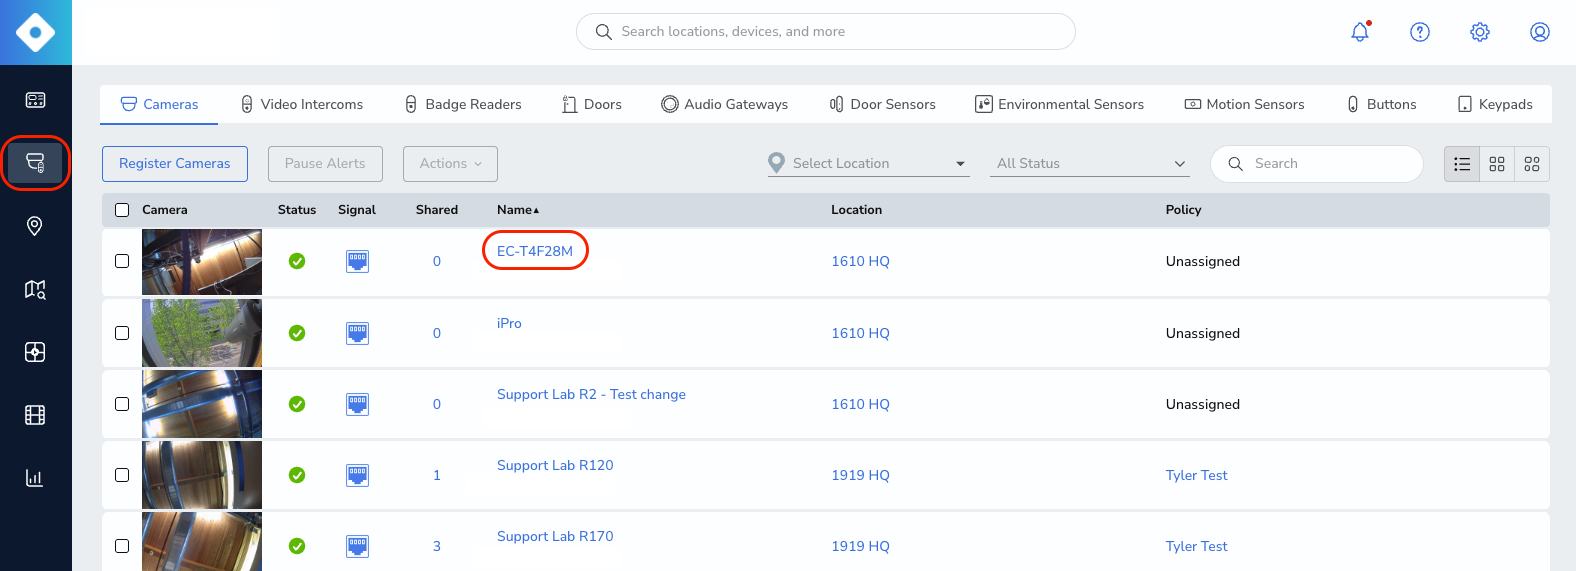Click the Register Cameras button
Viewport: 1576px width, 571px height.
[x=175, y=164]
